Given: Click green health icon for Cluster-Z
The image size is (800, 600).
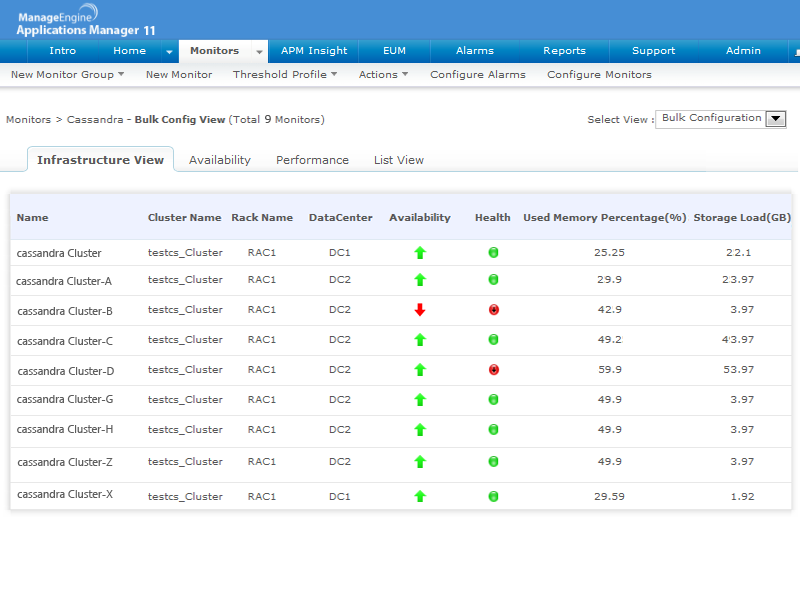Looking at the screenshot, I should pos(493,462).
